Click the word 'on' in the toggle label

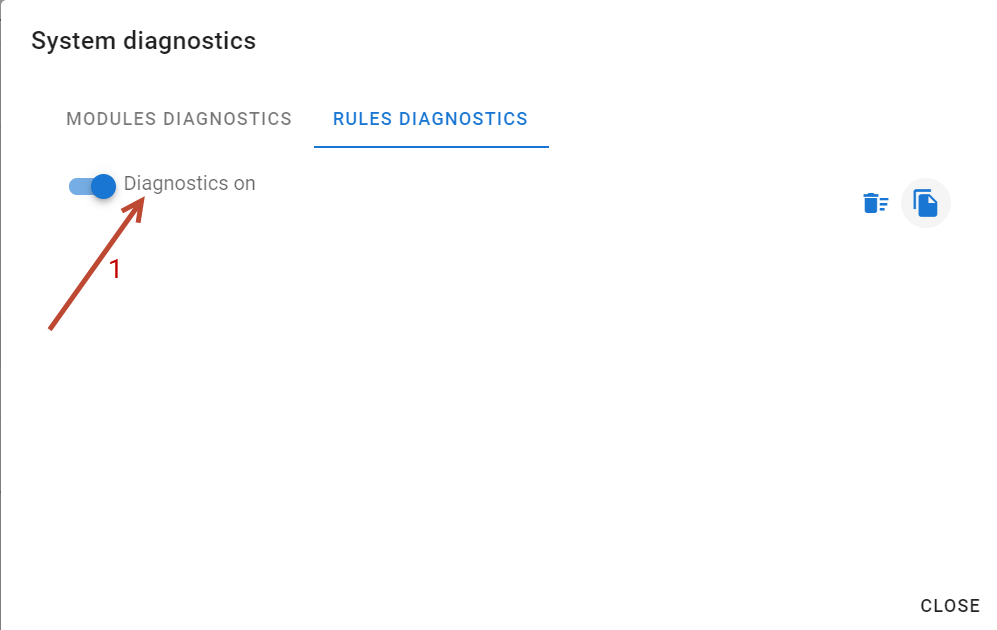pyautogui.click(x=244, y=184)
